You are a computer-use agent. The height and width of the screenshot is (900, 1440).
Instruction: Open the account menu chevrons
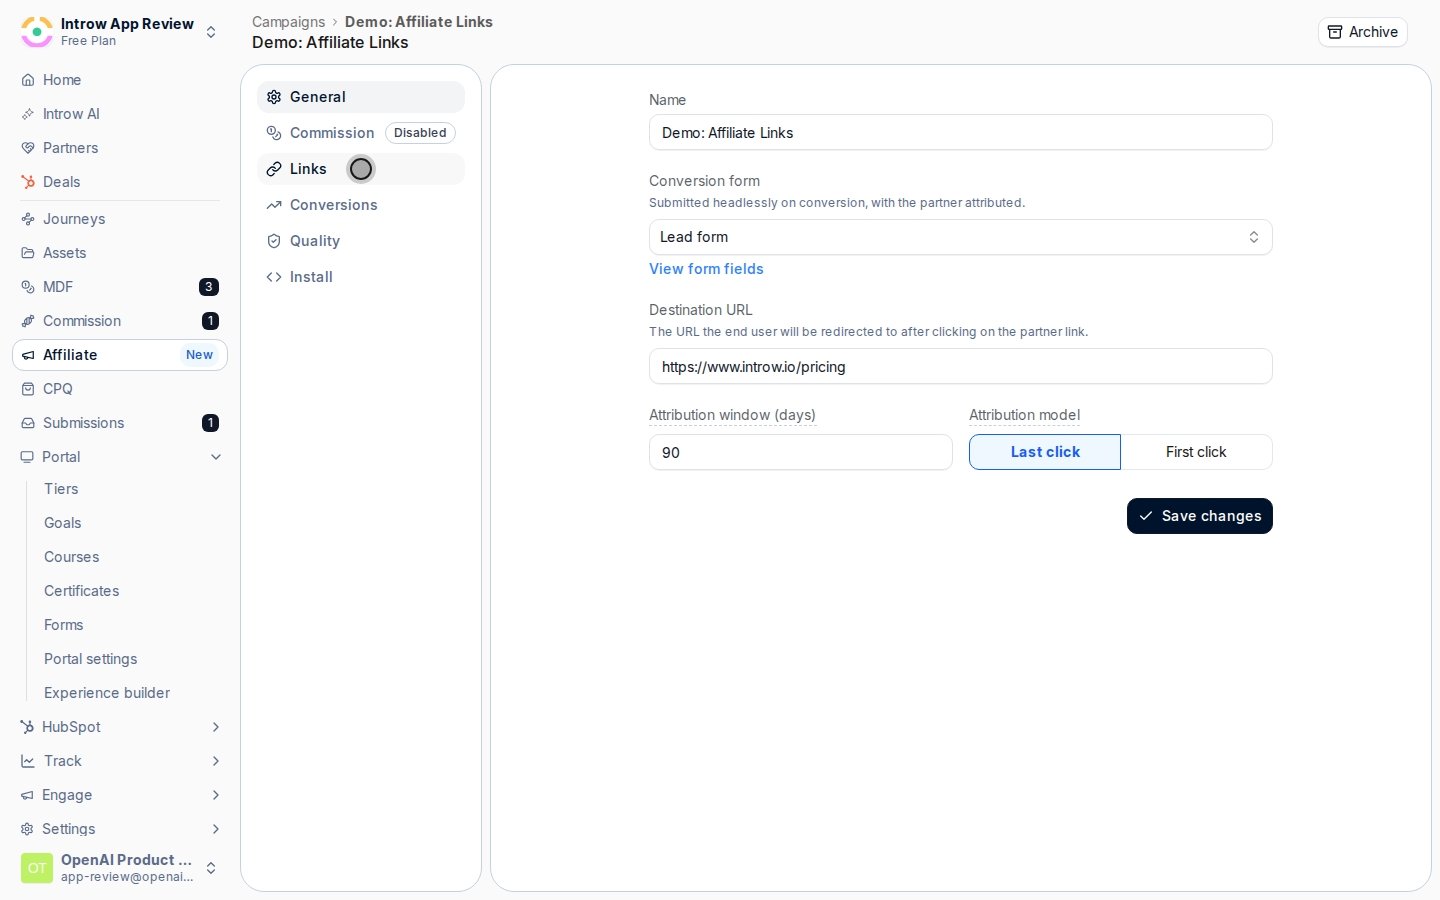[x=211, y=868]
